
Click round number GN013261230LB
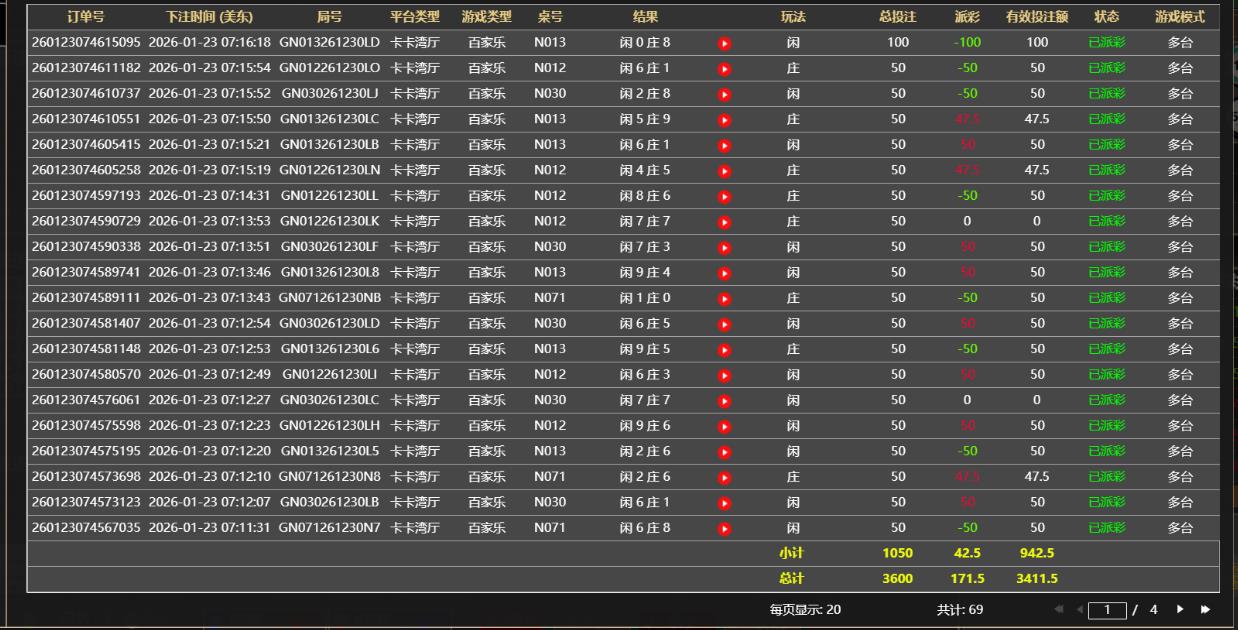click(x=329, y=145)
